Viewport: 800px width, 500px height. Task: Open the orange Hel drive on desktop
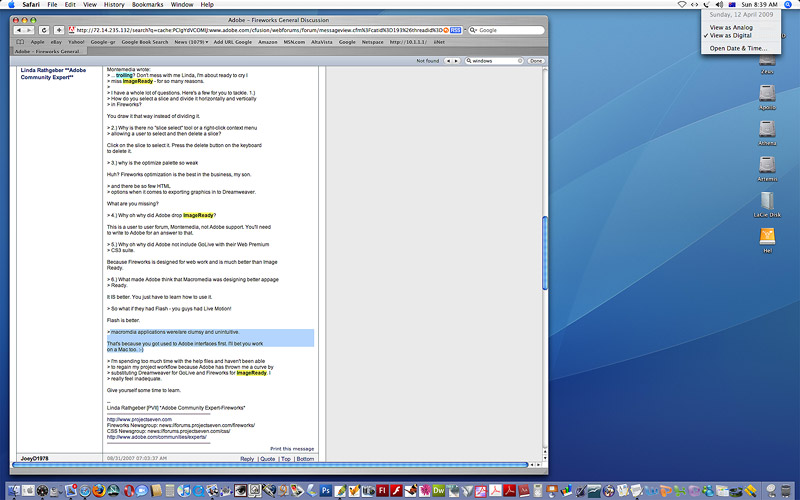[767, 239]
